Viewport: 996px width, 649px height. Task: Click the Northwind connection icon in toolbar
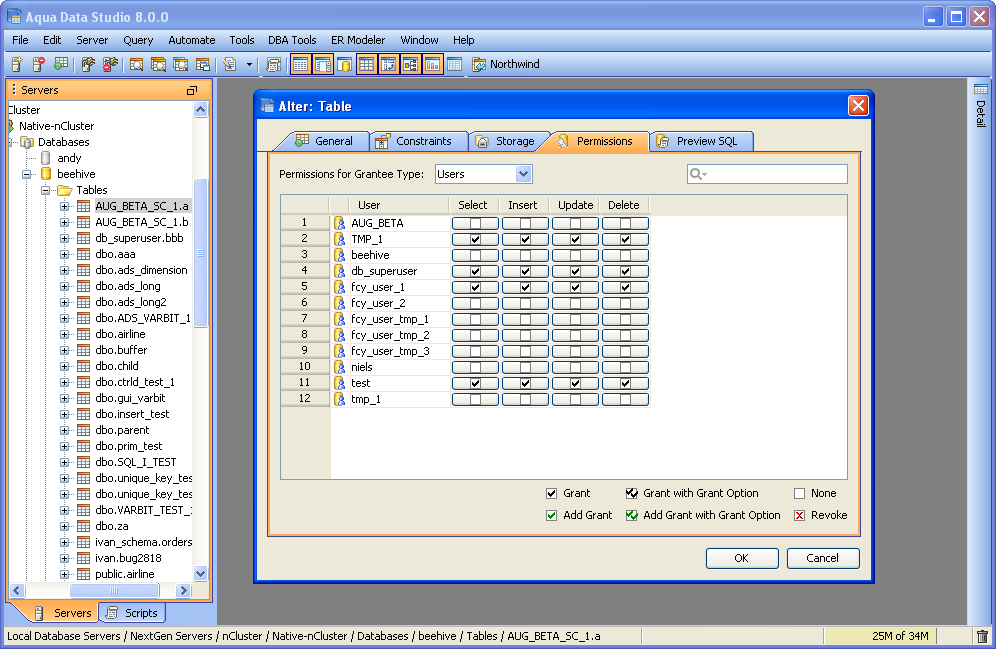click(479, 65)
